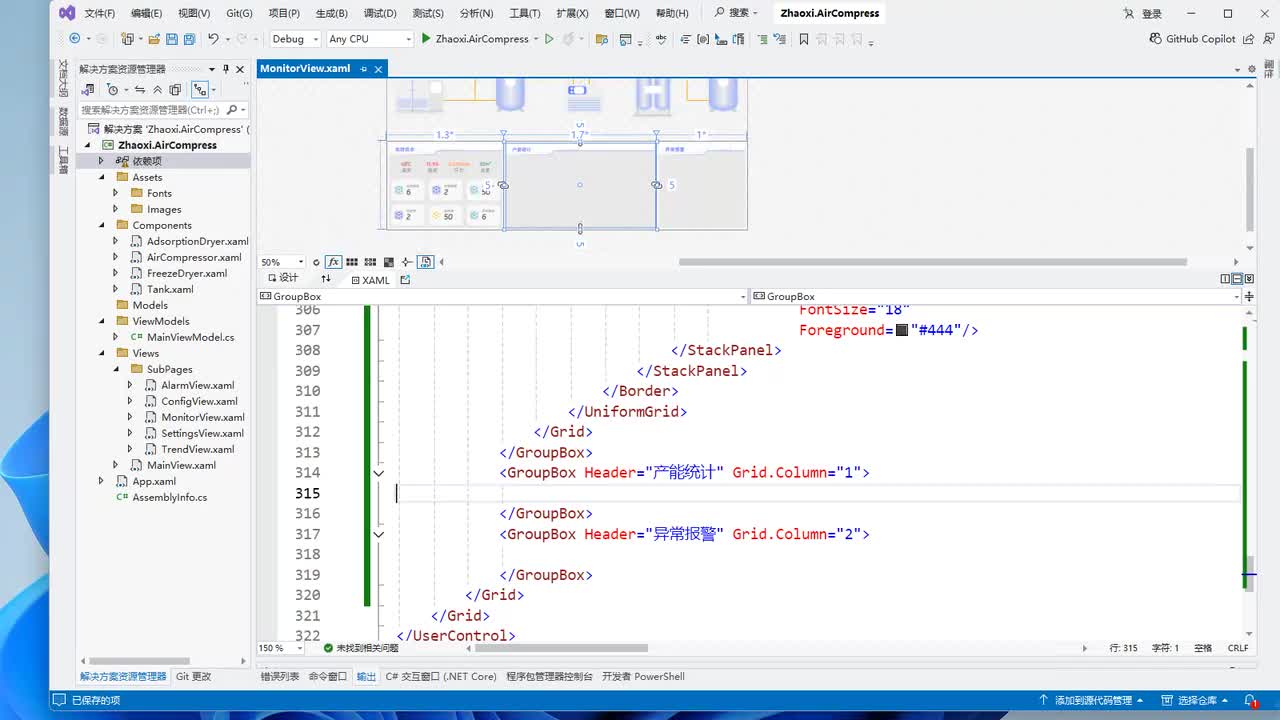
Task: Click Collapse All in Solution Explorer toolbar
Action: click(157, 90)
